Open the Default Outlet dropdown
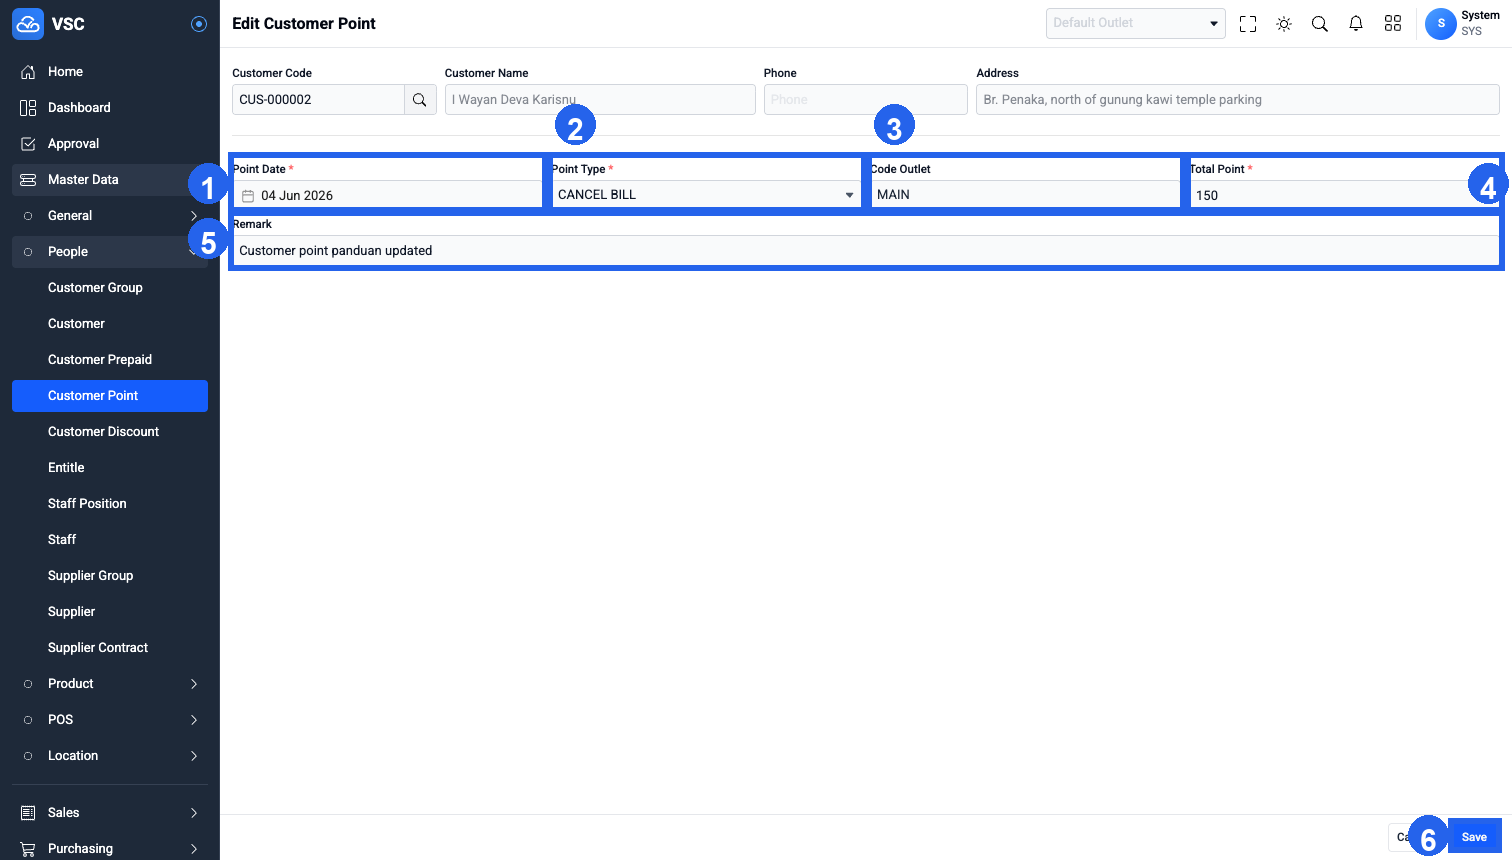 coord(1136,23)
